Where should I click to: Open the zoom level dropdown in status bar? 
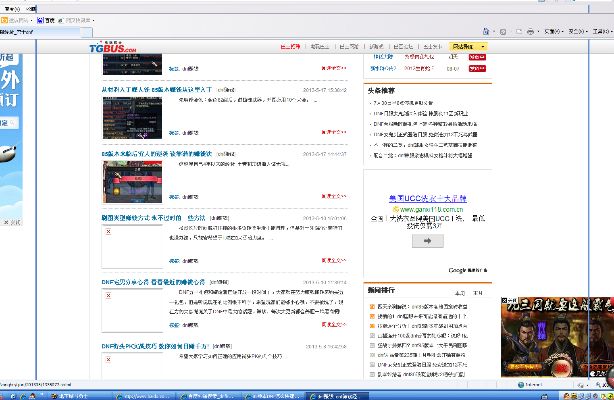[x=601, y=385]
